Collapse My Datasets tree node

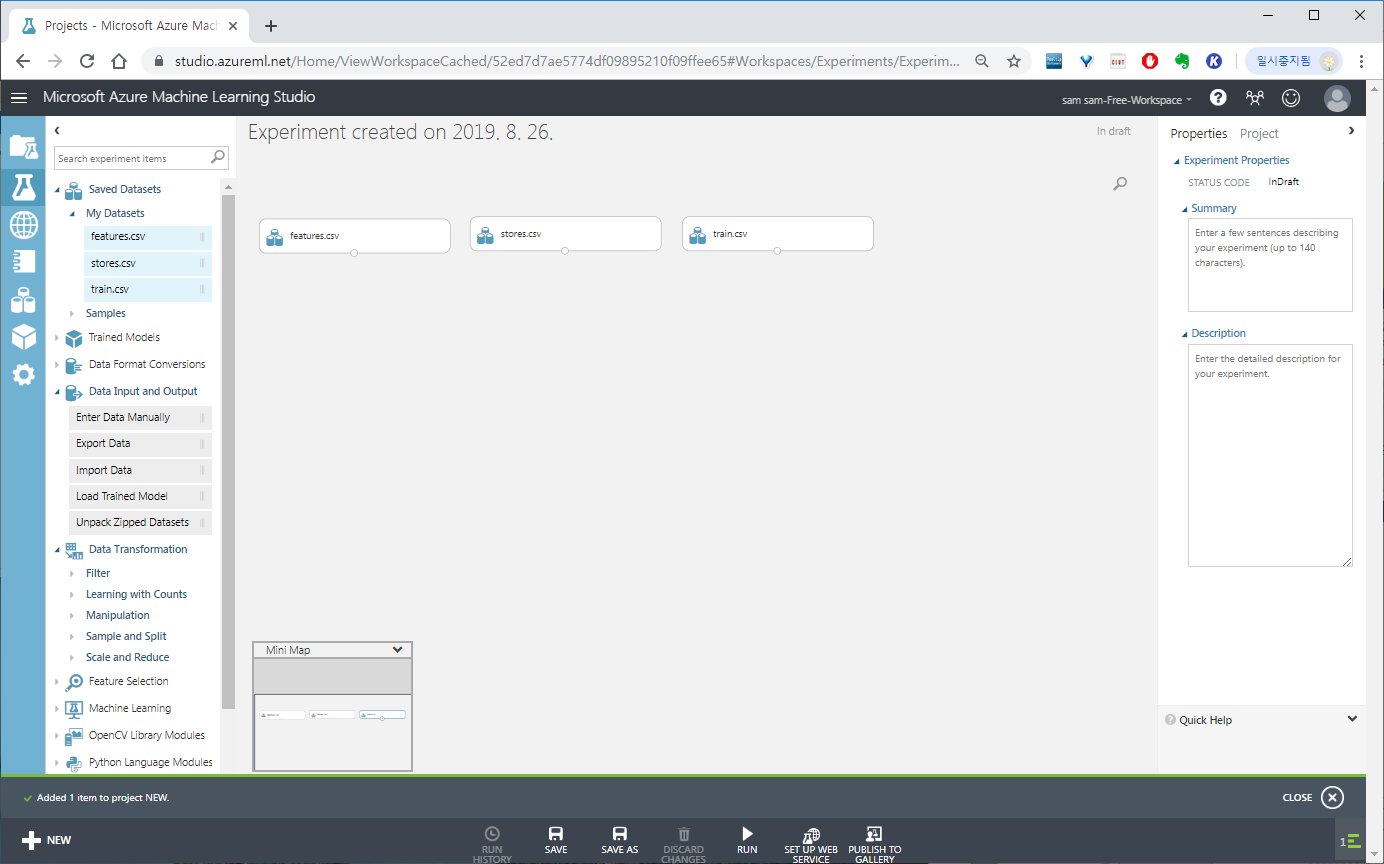73,213
